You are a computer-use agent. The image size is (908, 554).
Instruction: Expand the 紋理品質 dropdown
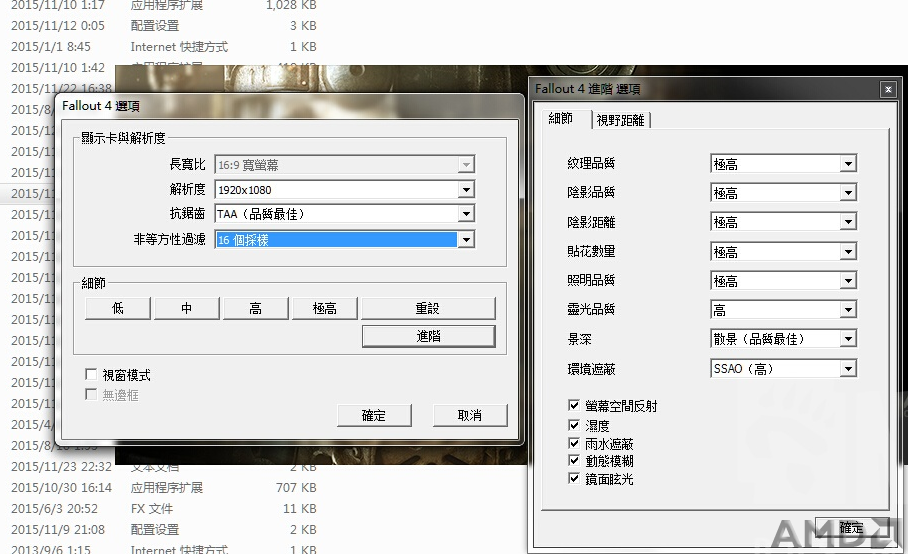[x=848, y=164]
